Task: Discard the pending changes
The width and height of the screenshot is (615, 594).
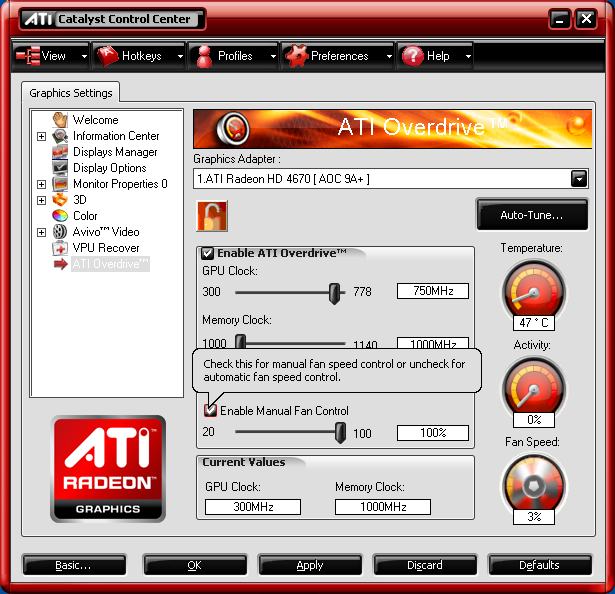Action: (425, 565)
